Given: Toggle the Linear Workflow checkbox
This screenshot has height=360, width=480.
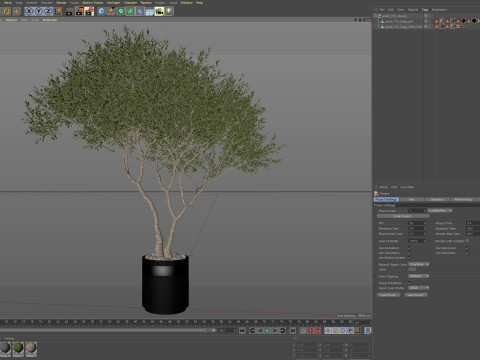Looking at the screenshot, I should pos(409,283).
